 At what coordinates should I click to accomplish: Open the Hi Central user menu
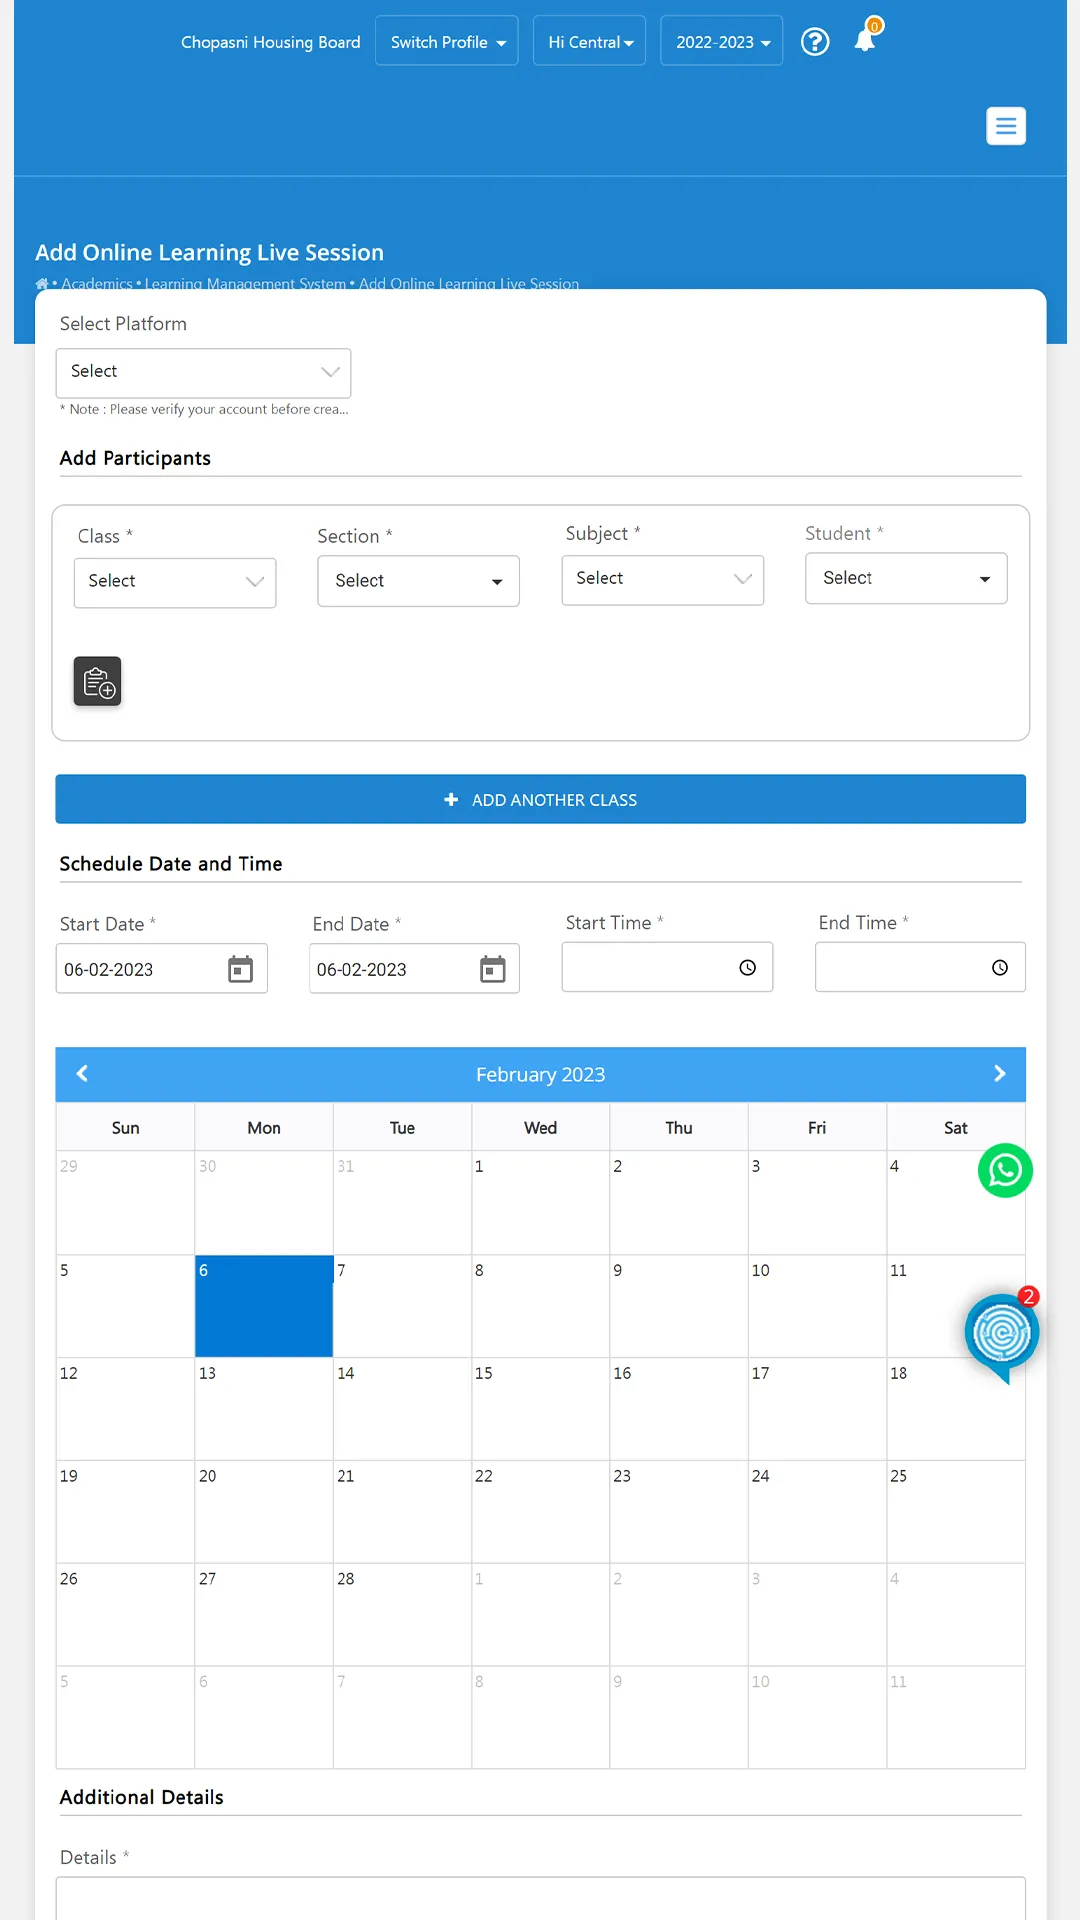(x=590, y=41)
